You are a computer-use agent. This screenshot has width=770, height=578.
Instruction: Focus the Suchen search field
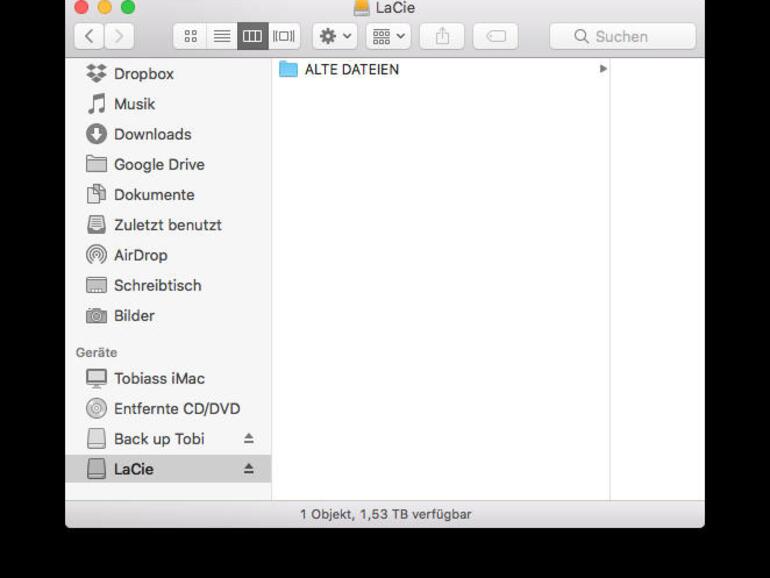623,36
